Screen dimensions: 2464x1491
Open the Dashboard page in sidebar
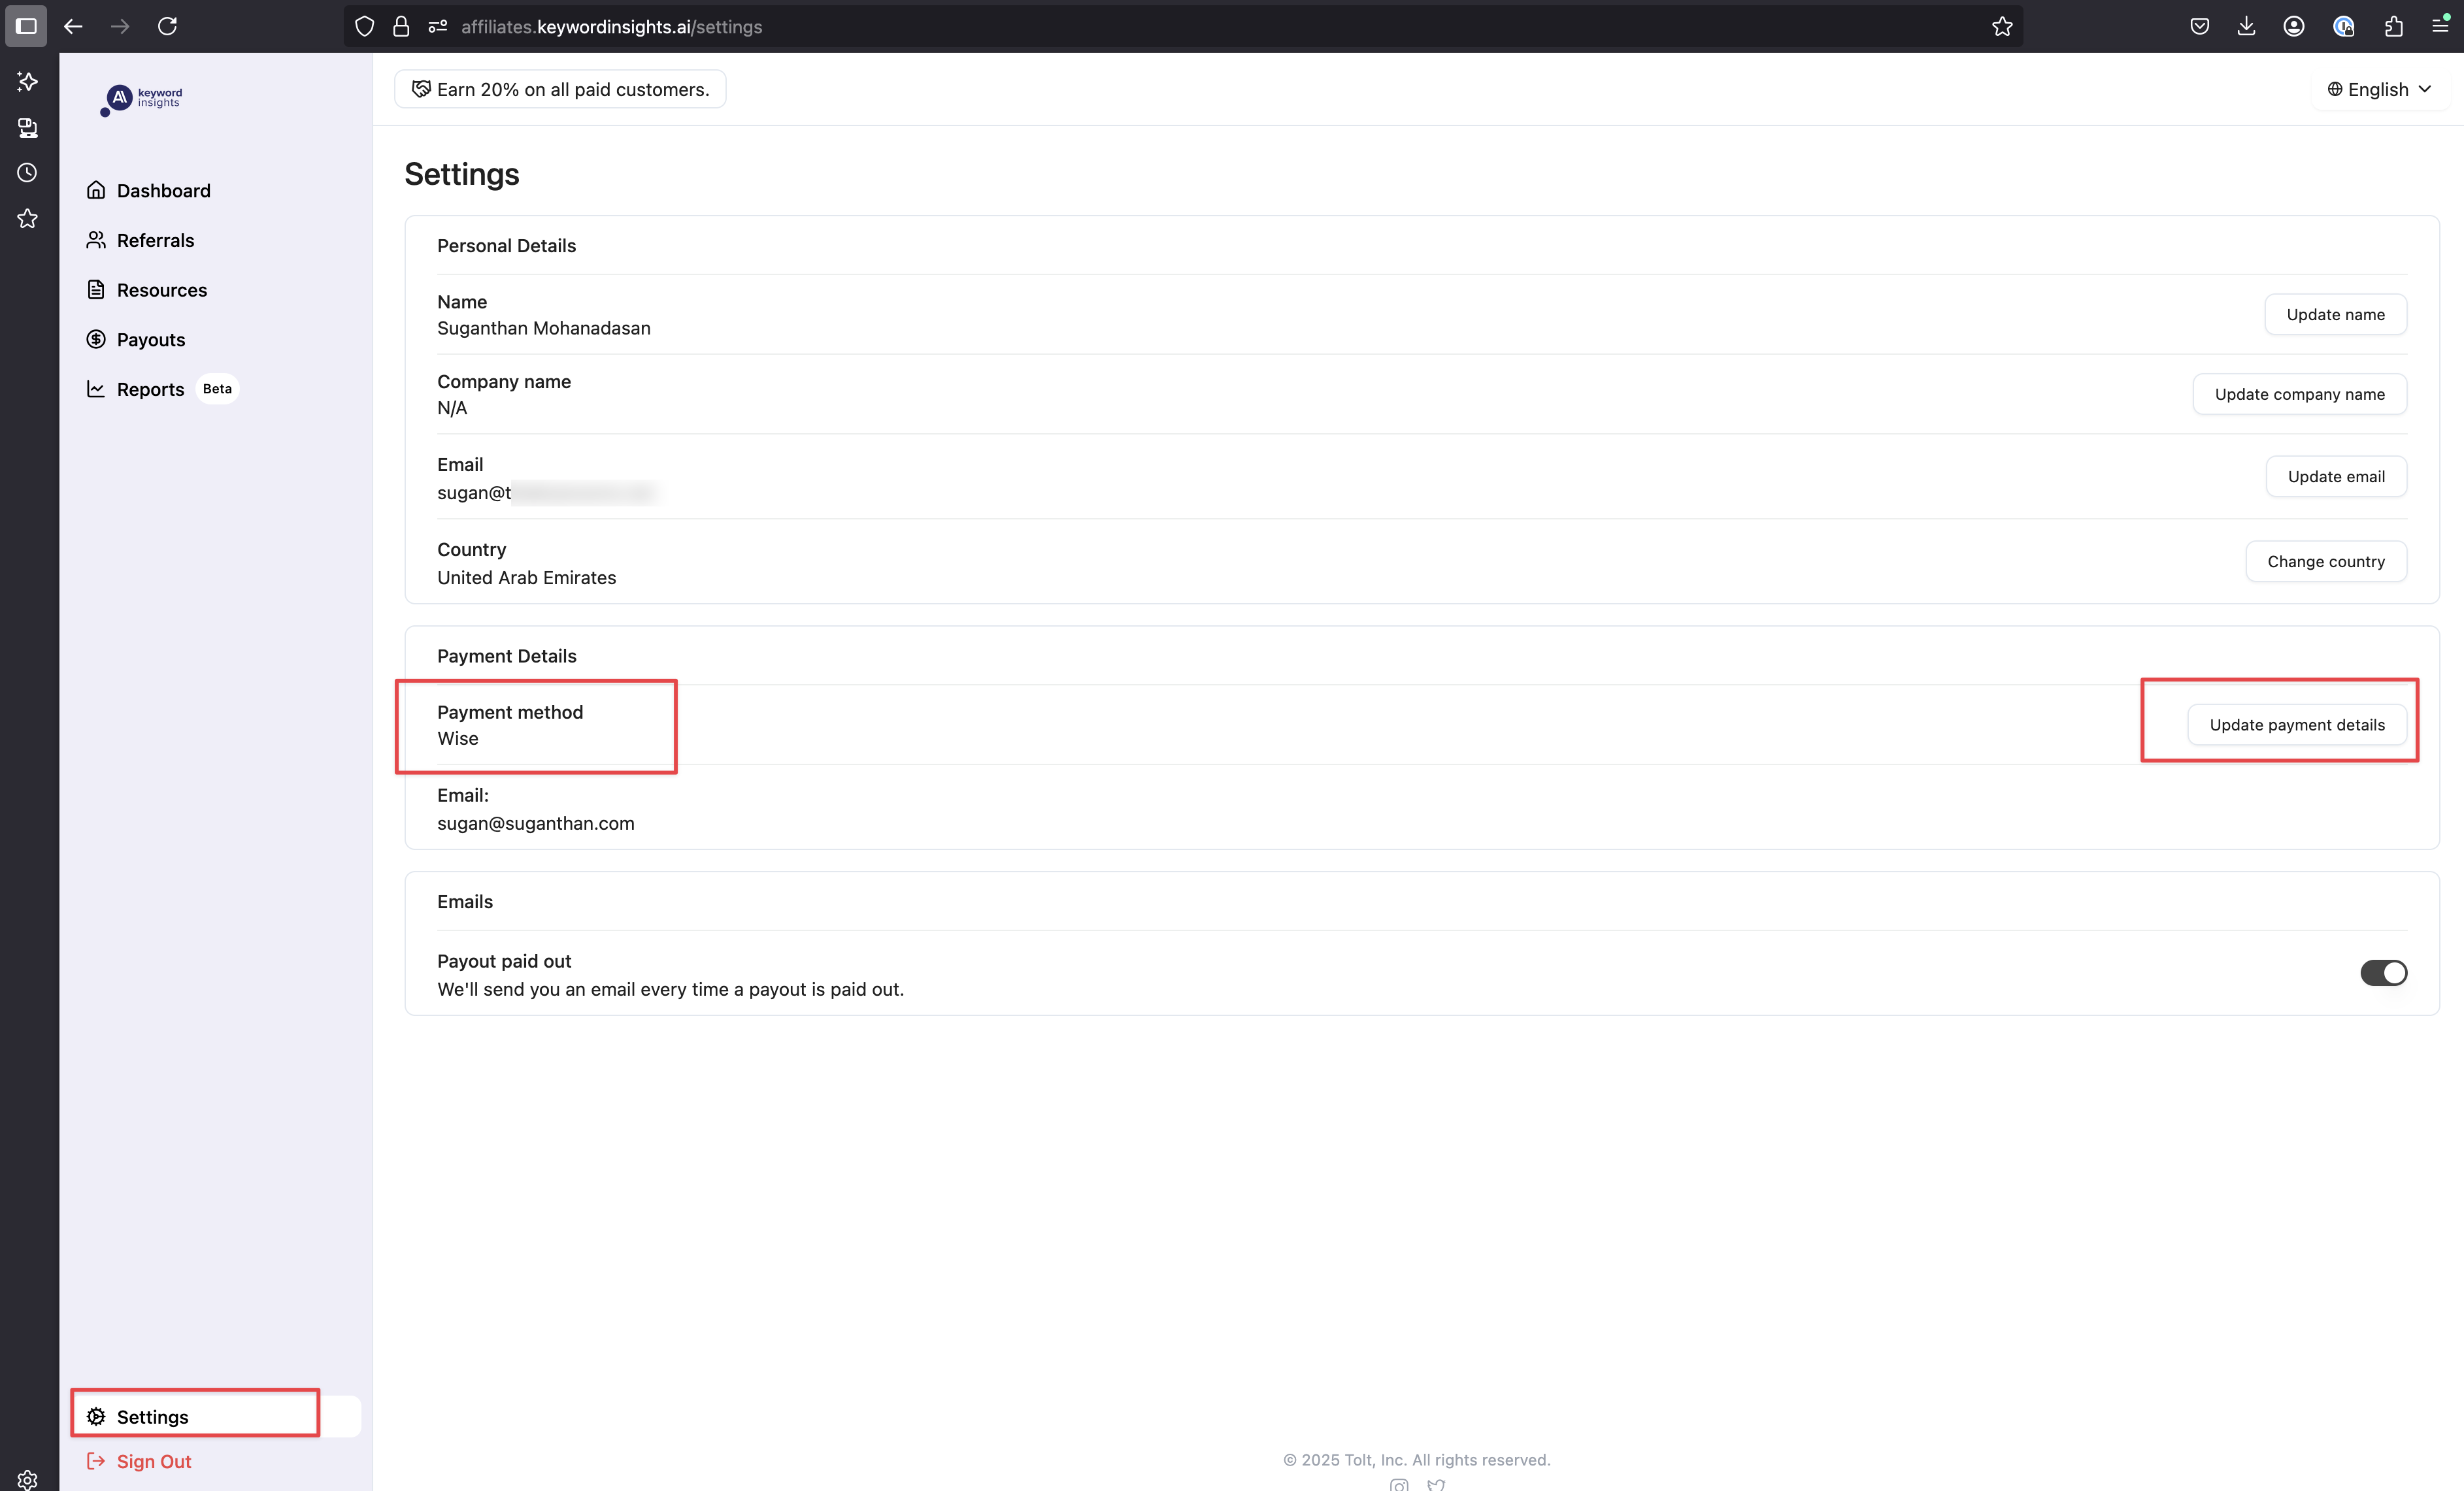point(163,190)
